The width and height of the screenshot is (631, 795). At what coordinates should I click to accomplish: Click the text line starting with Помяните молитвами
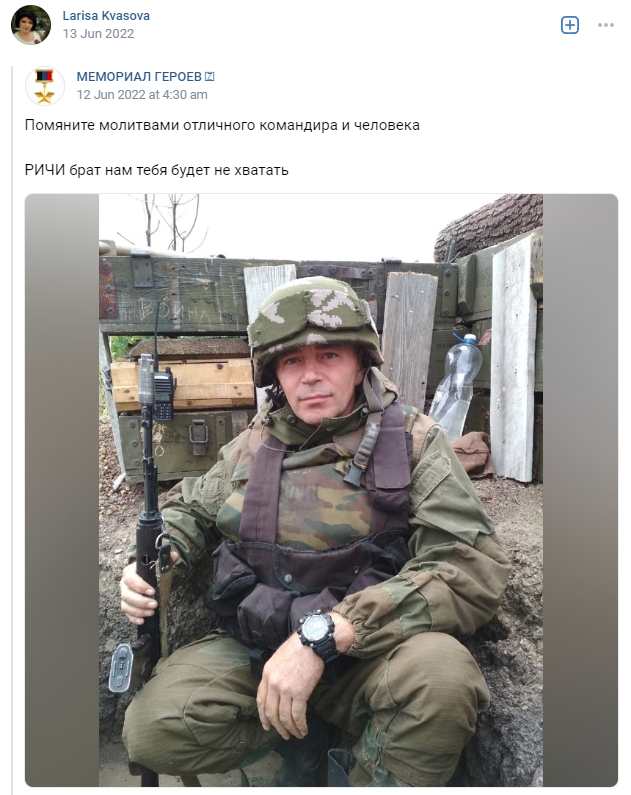[222, 125]
